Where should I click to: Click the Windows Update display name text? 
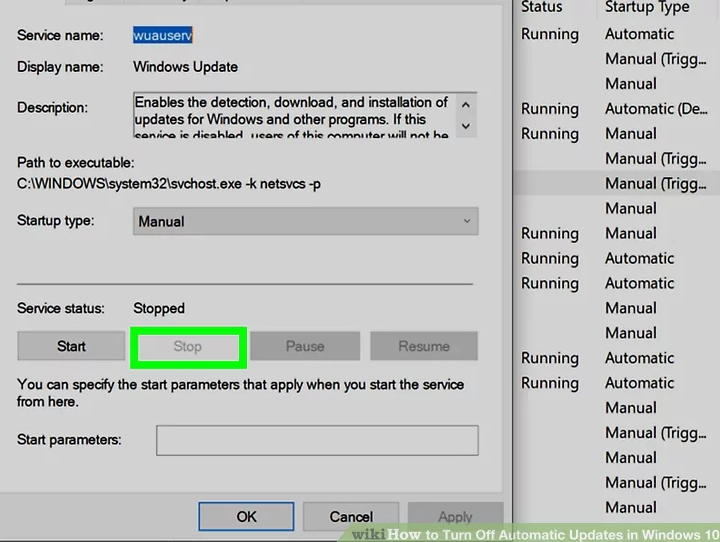(186, 67)
